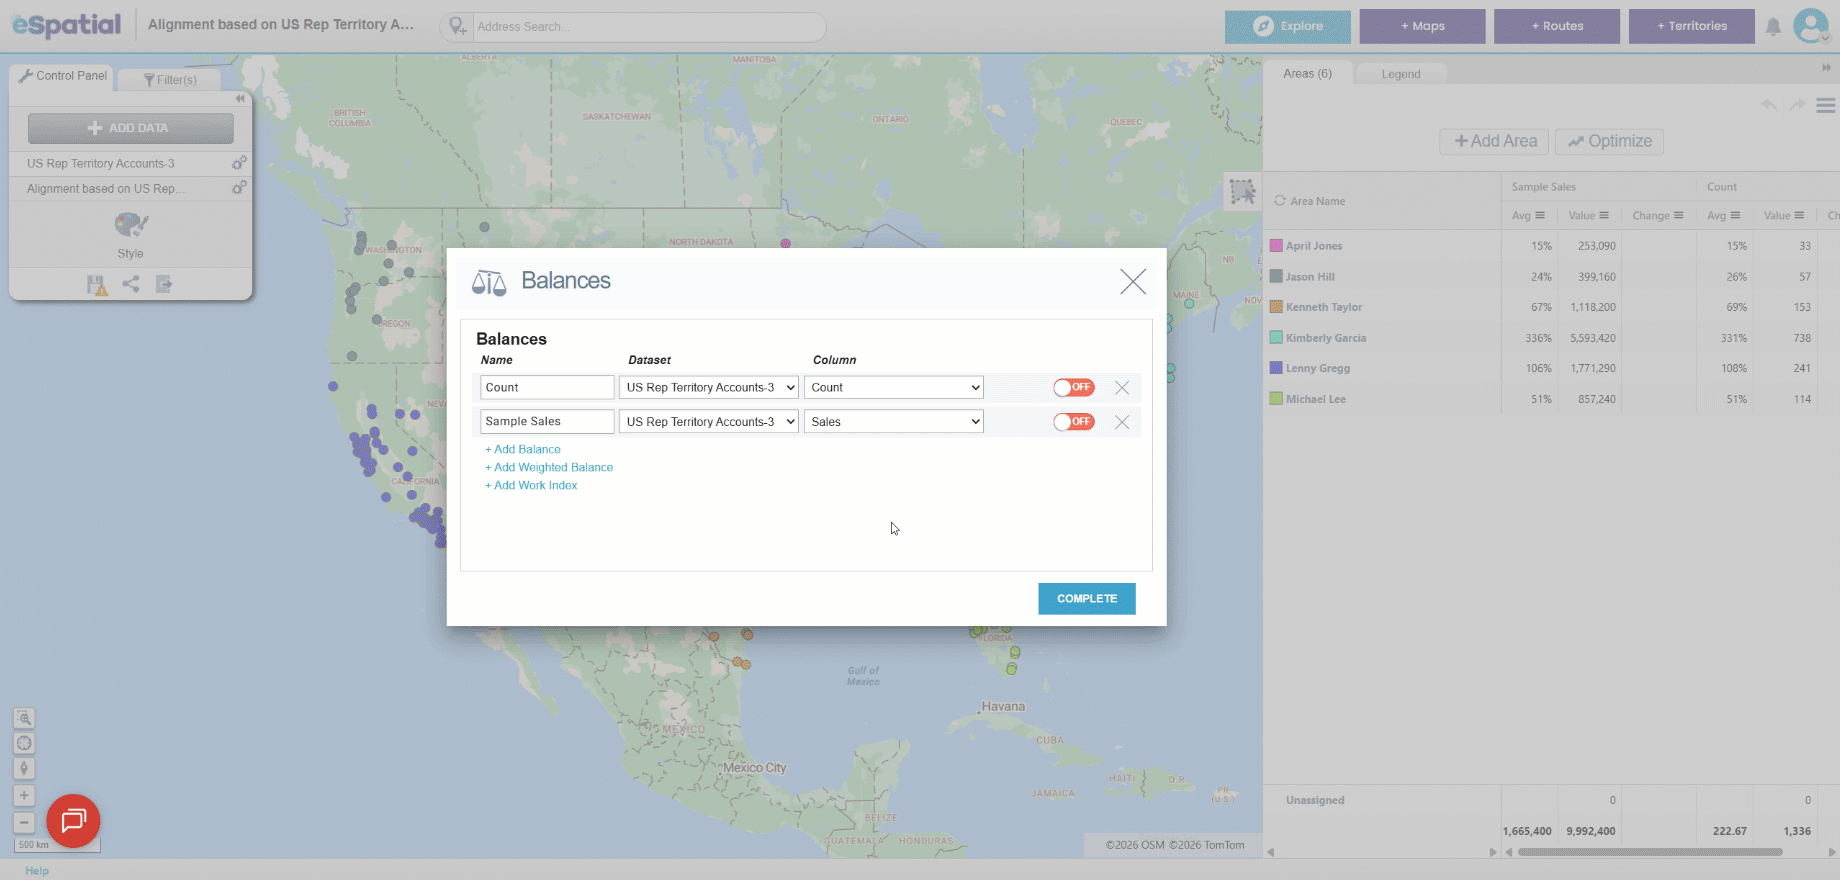Open Dataset dropdown in Sample Sales row

[709, 421]
